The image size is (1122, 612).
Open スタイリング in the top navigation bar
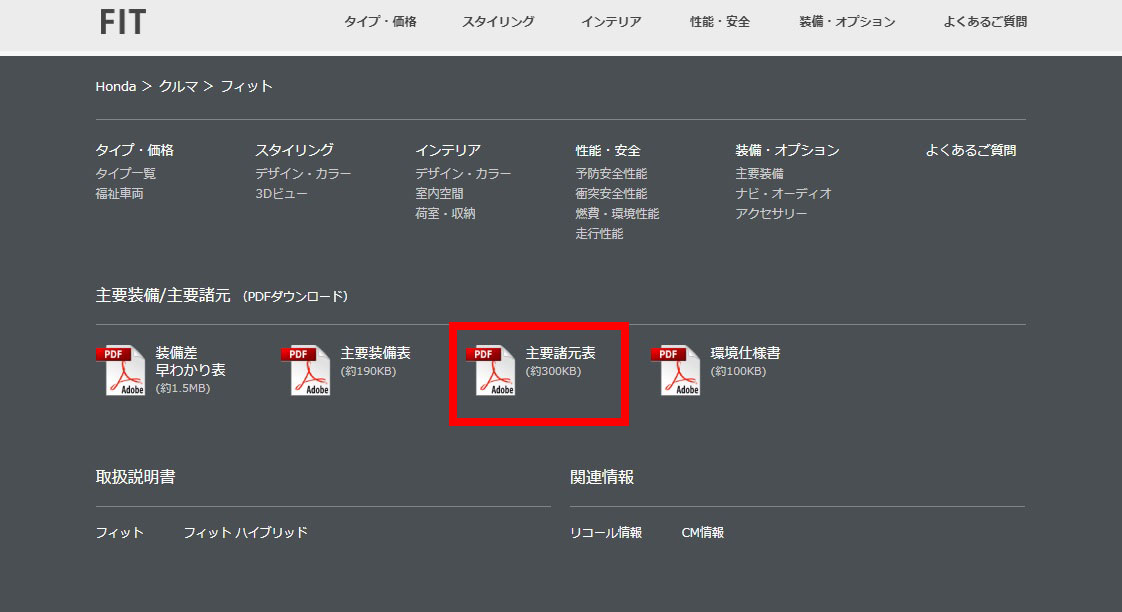[498, 22]
